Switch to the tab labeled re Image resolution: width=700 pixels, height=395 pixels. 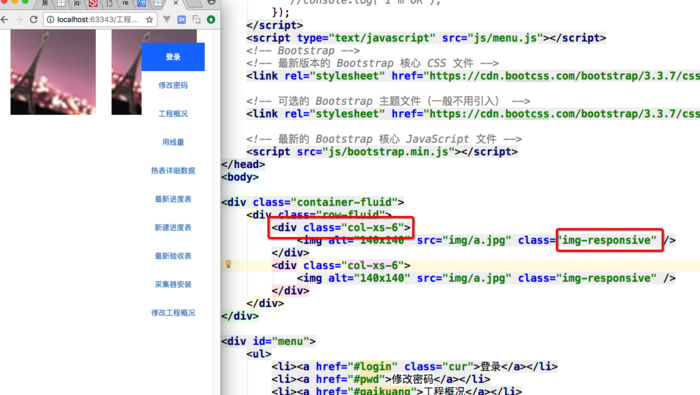(125, 3)
